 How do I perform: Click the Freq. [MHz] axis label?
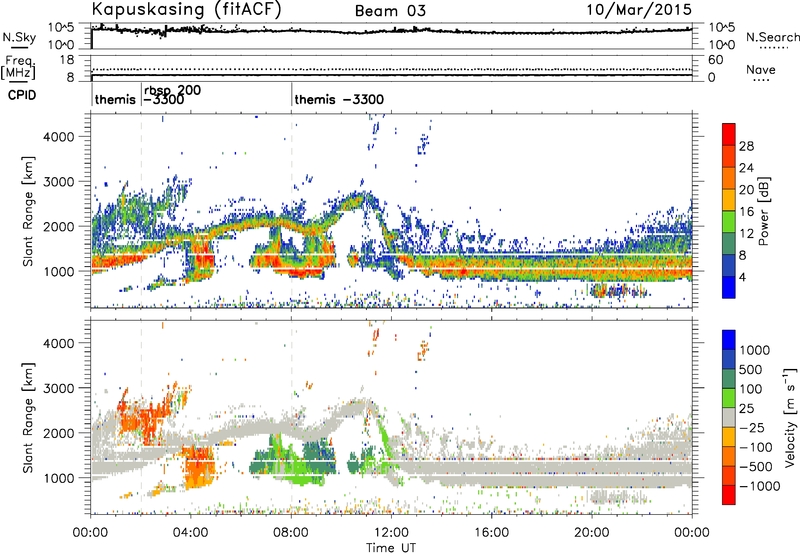point(18,68)
